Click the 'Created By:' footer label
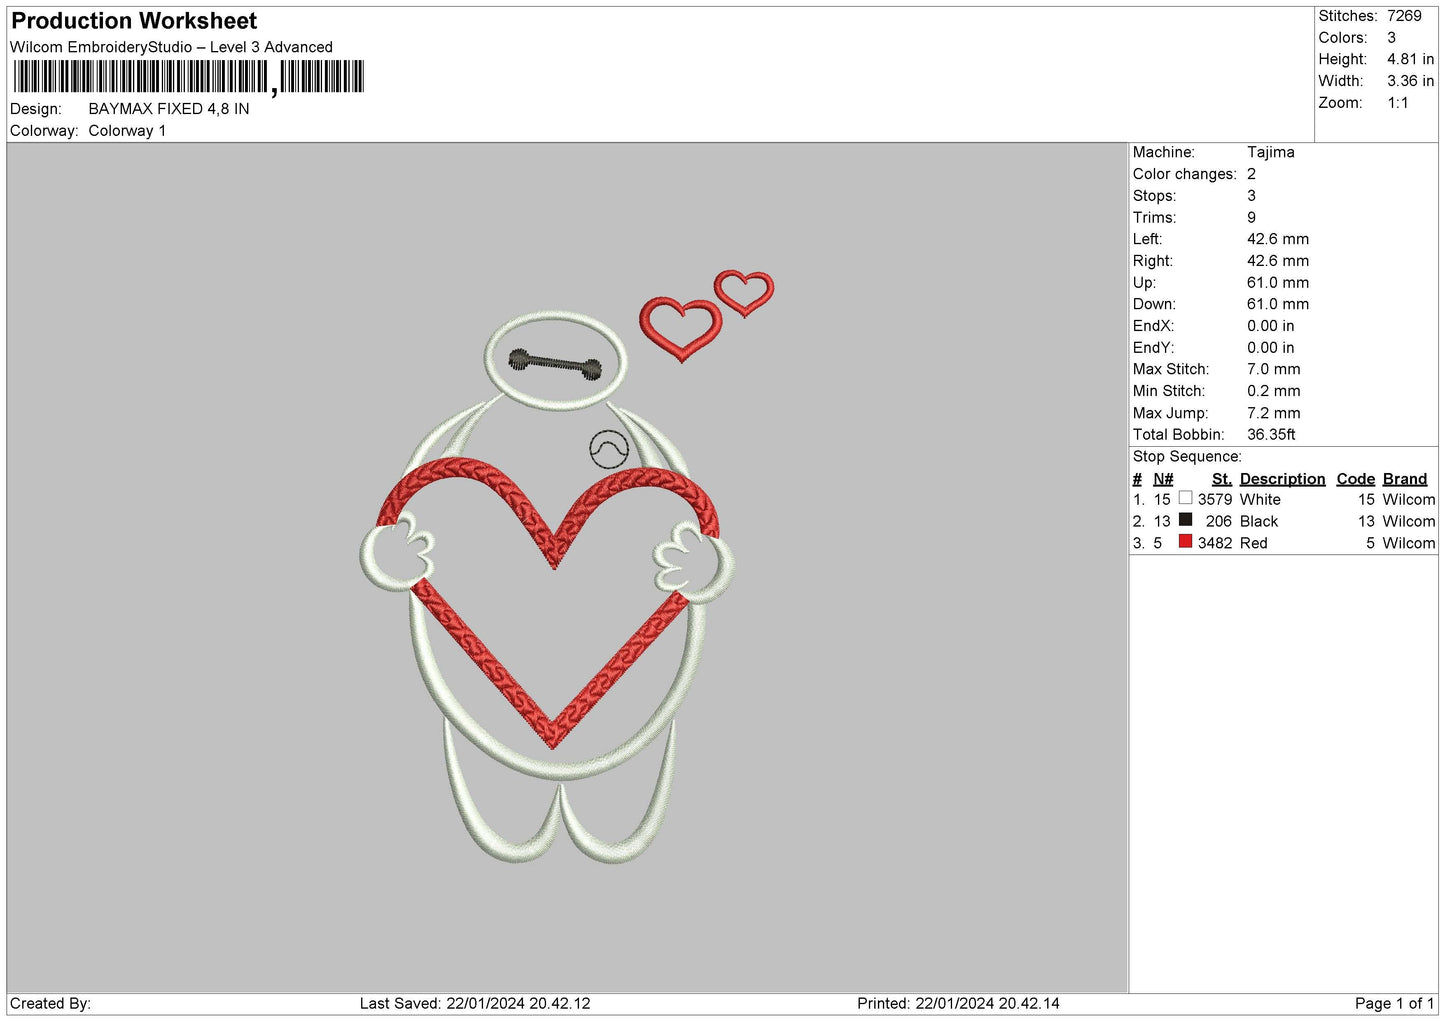Image resolution: width=1445 pixels, height=1021 pixels. pos(50,1004)
